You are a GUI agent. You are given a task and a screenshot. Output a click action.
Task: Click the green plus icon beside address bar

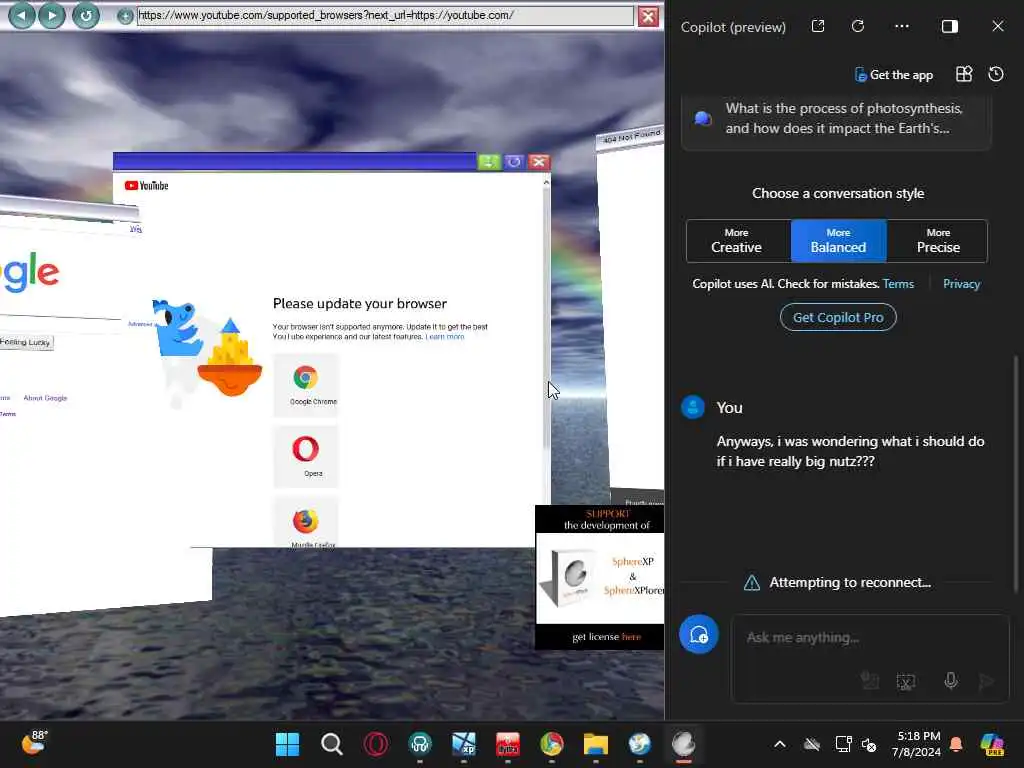coord(125,16)
